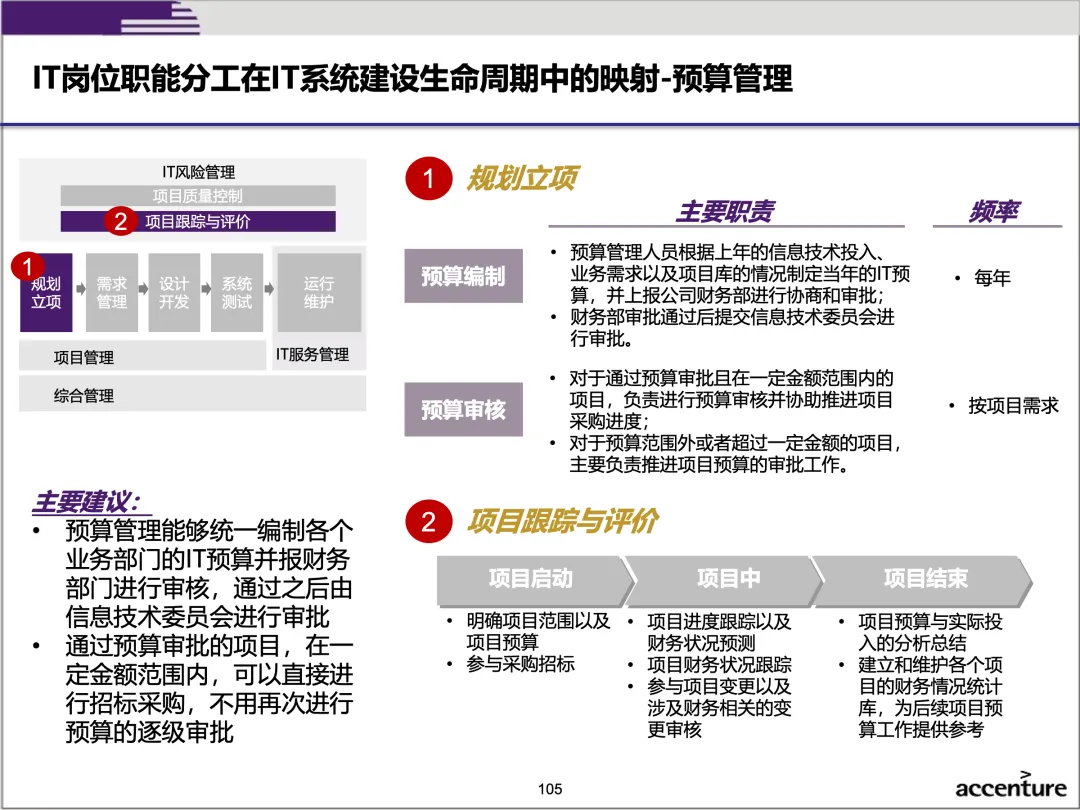Viewport: 1080px width, 810px height.
Task: Click the page number 105
Action: click(x=550, y=789)
